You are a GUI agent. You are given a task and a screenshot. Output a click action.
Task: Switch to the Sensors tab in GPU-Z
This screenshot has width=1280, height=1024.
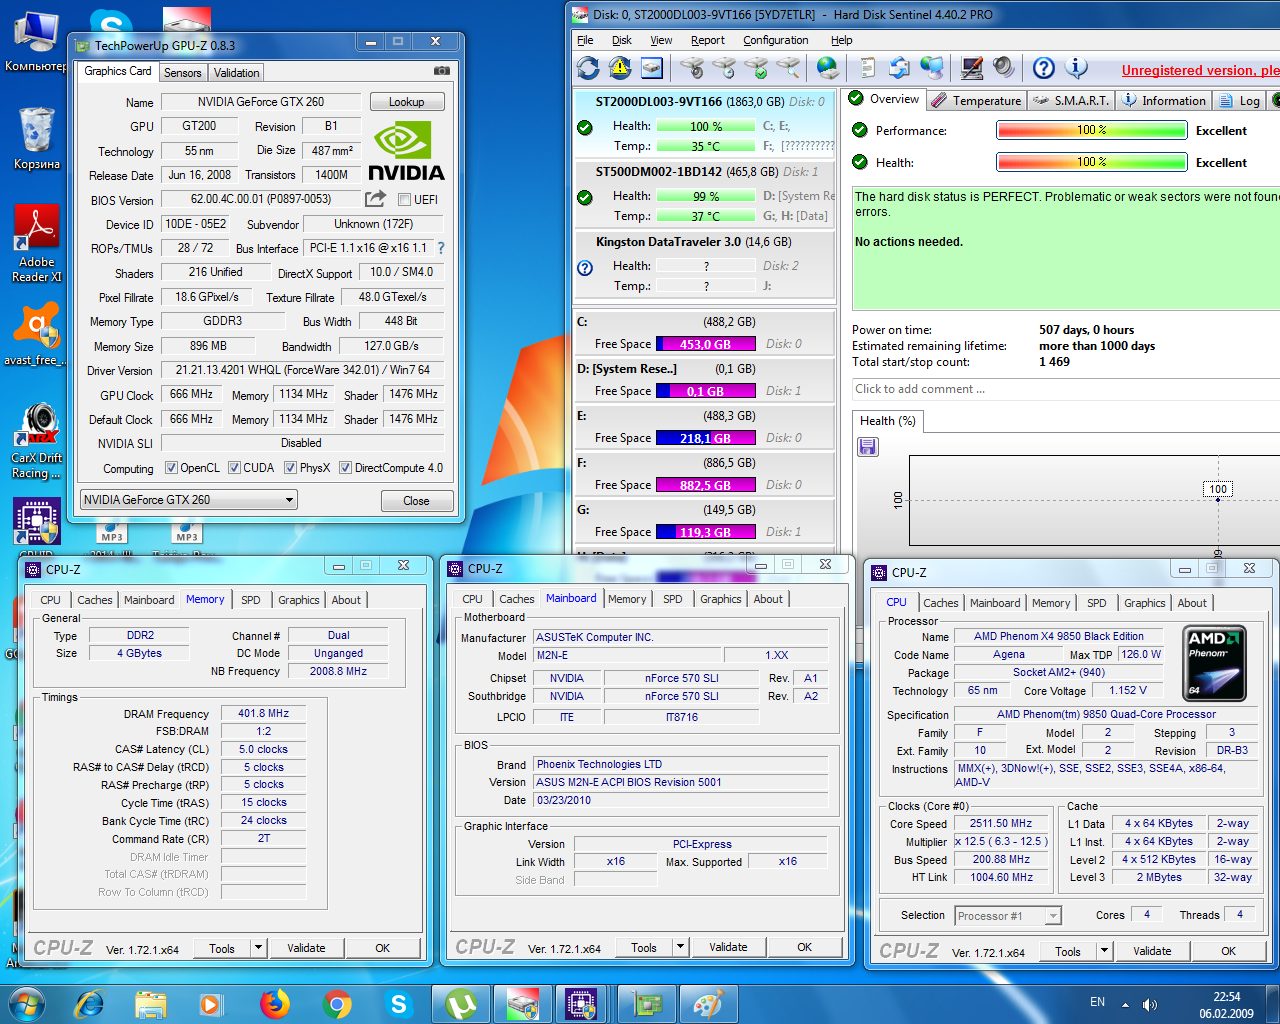click(183, 73)
